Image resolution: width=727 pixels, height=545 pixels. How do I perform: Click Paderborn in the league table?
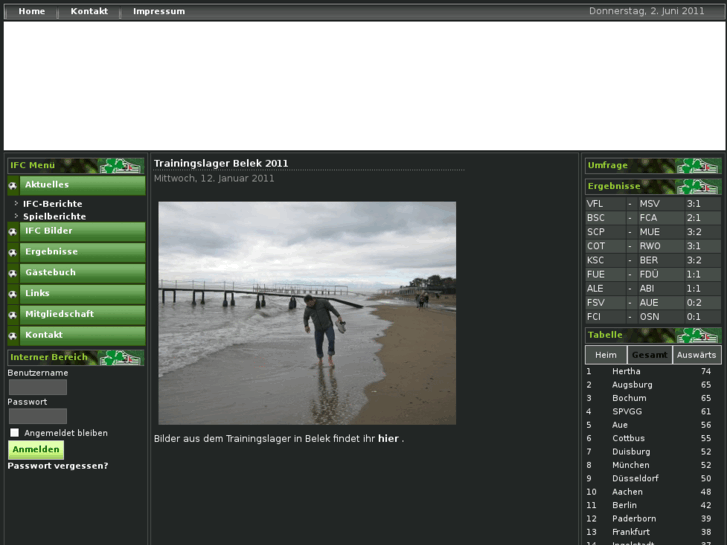pyautogui.click(x=634, y=519)
